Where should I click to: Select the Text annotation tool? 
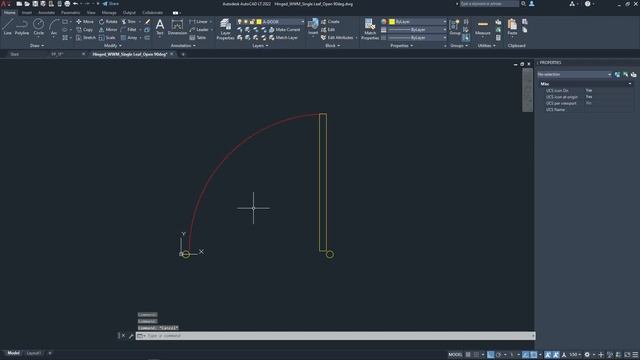[x=160, y=27]
